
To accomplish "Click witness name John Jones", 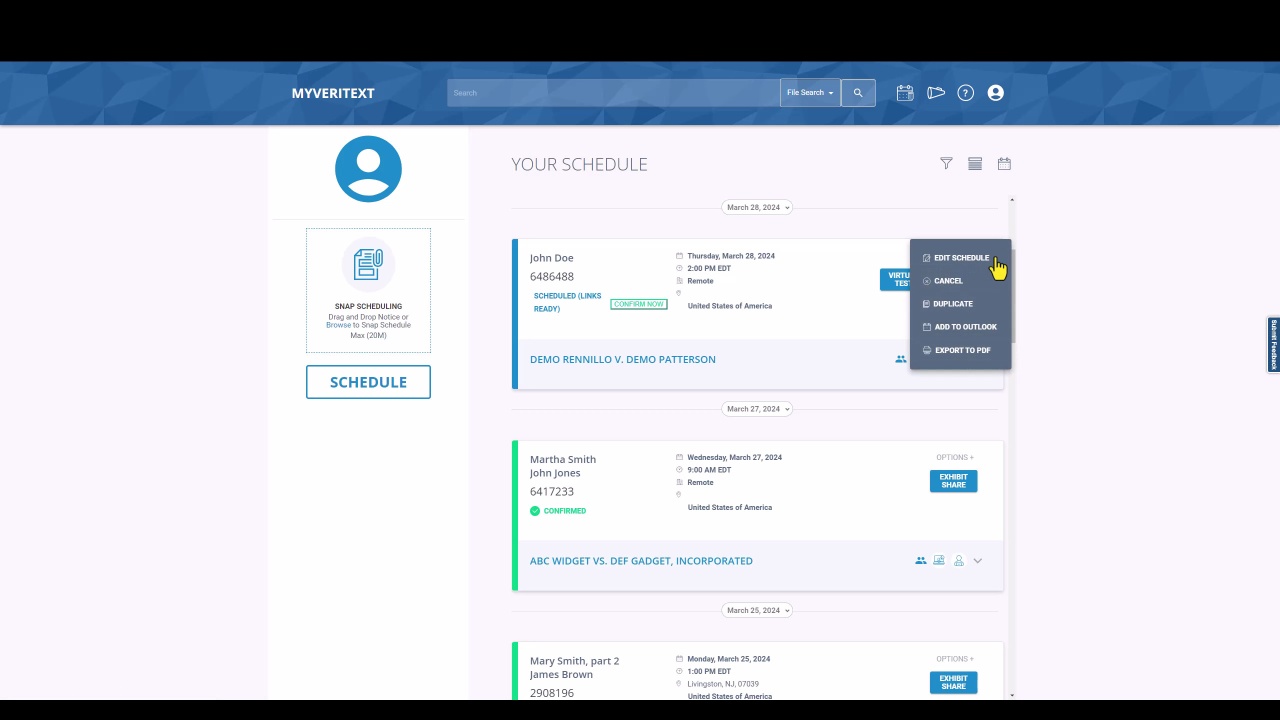I will point(555,473).
